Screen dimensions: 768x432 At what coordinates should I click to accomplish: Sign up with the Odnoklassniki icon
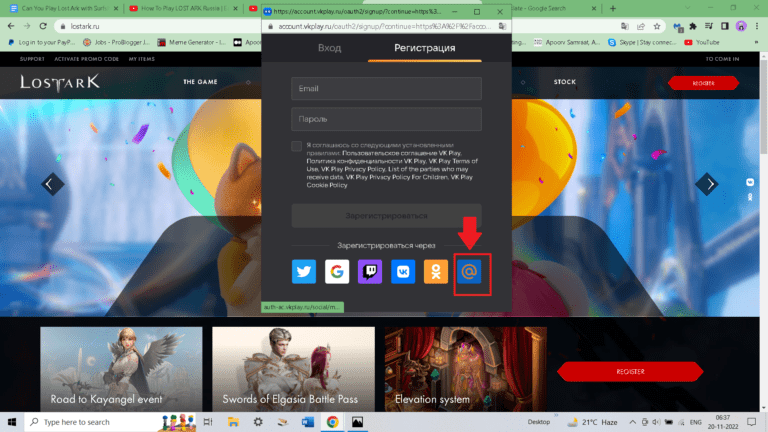tap(436, 271)
